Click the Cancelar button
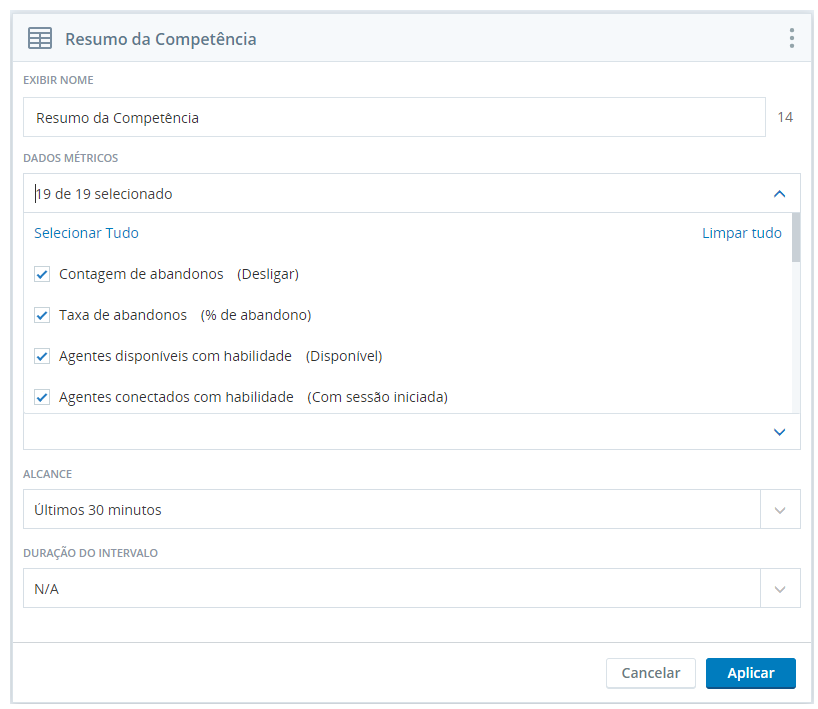Screen dimensions: 818x709 [651, 673]
